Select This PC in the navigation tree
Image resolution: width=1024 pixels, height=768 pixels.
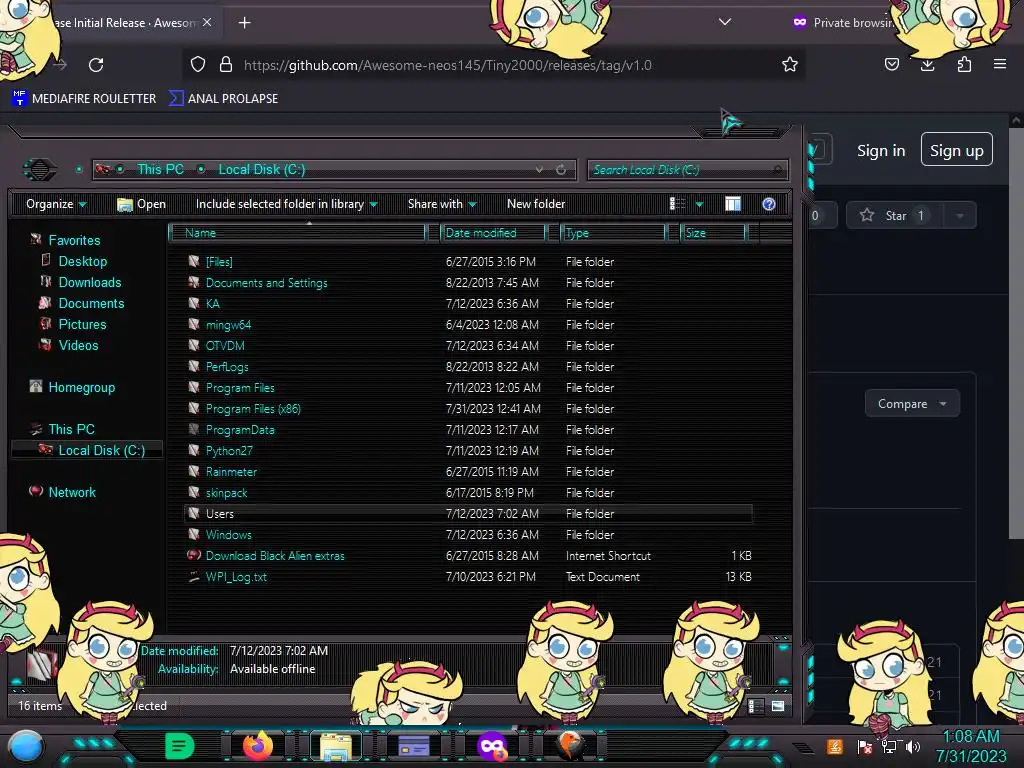pos(71,429)
